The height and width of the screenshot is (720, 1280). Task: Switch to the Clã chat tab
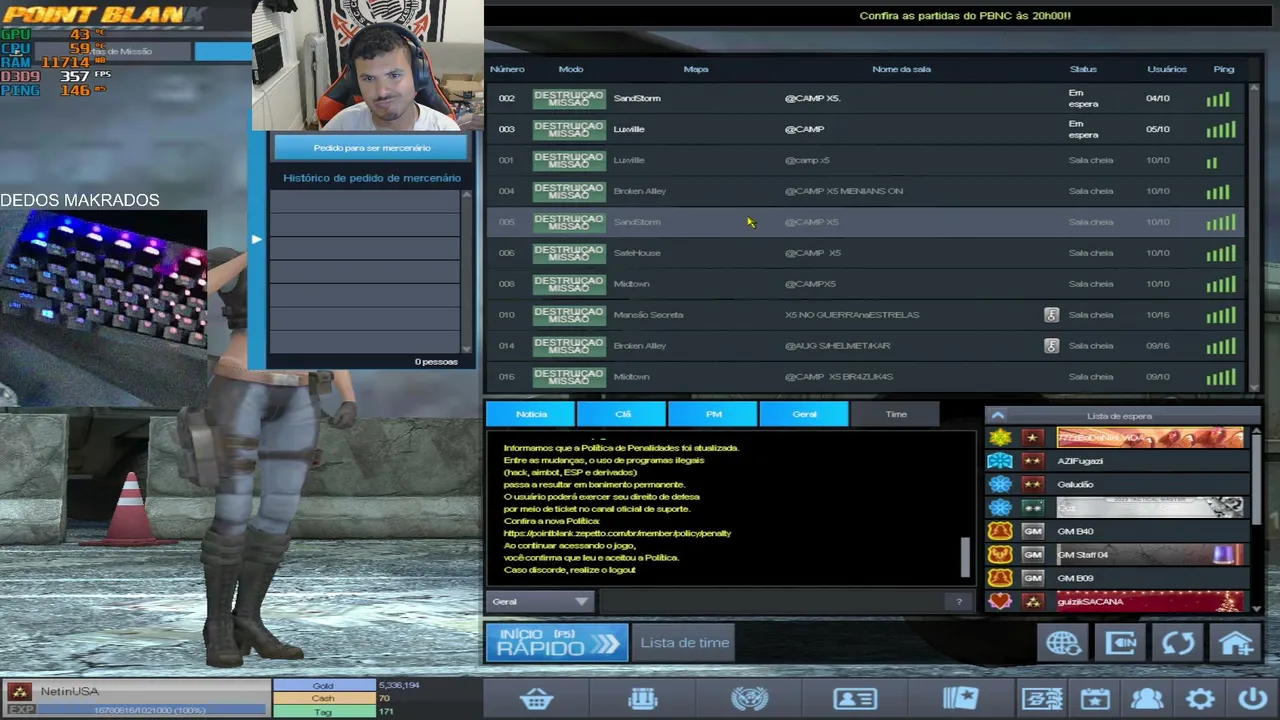point(622,414)
